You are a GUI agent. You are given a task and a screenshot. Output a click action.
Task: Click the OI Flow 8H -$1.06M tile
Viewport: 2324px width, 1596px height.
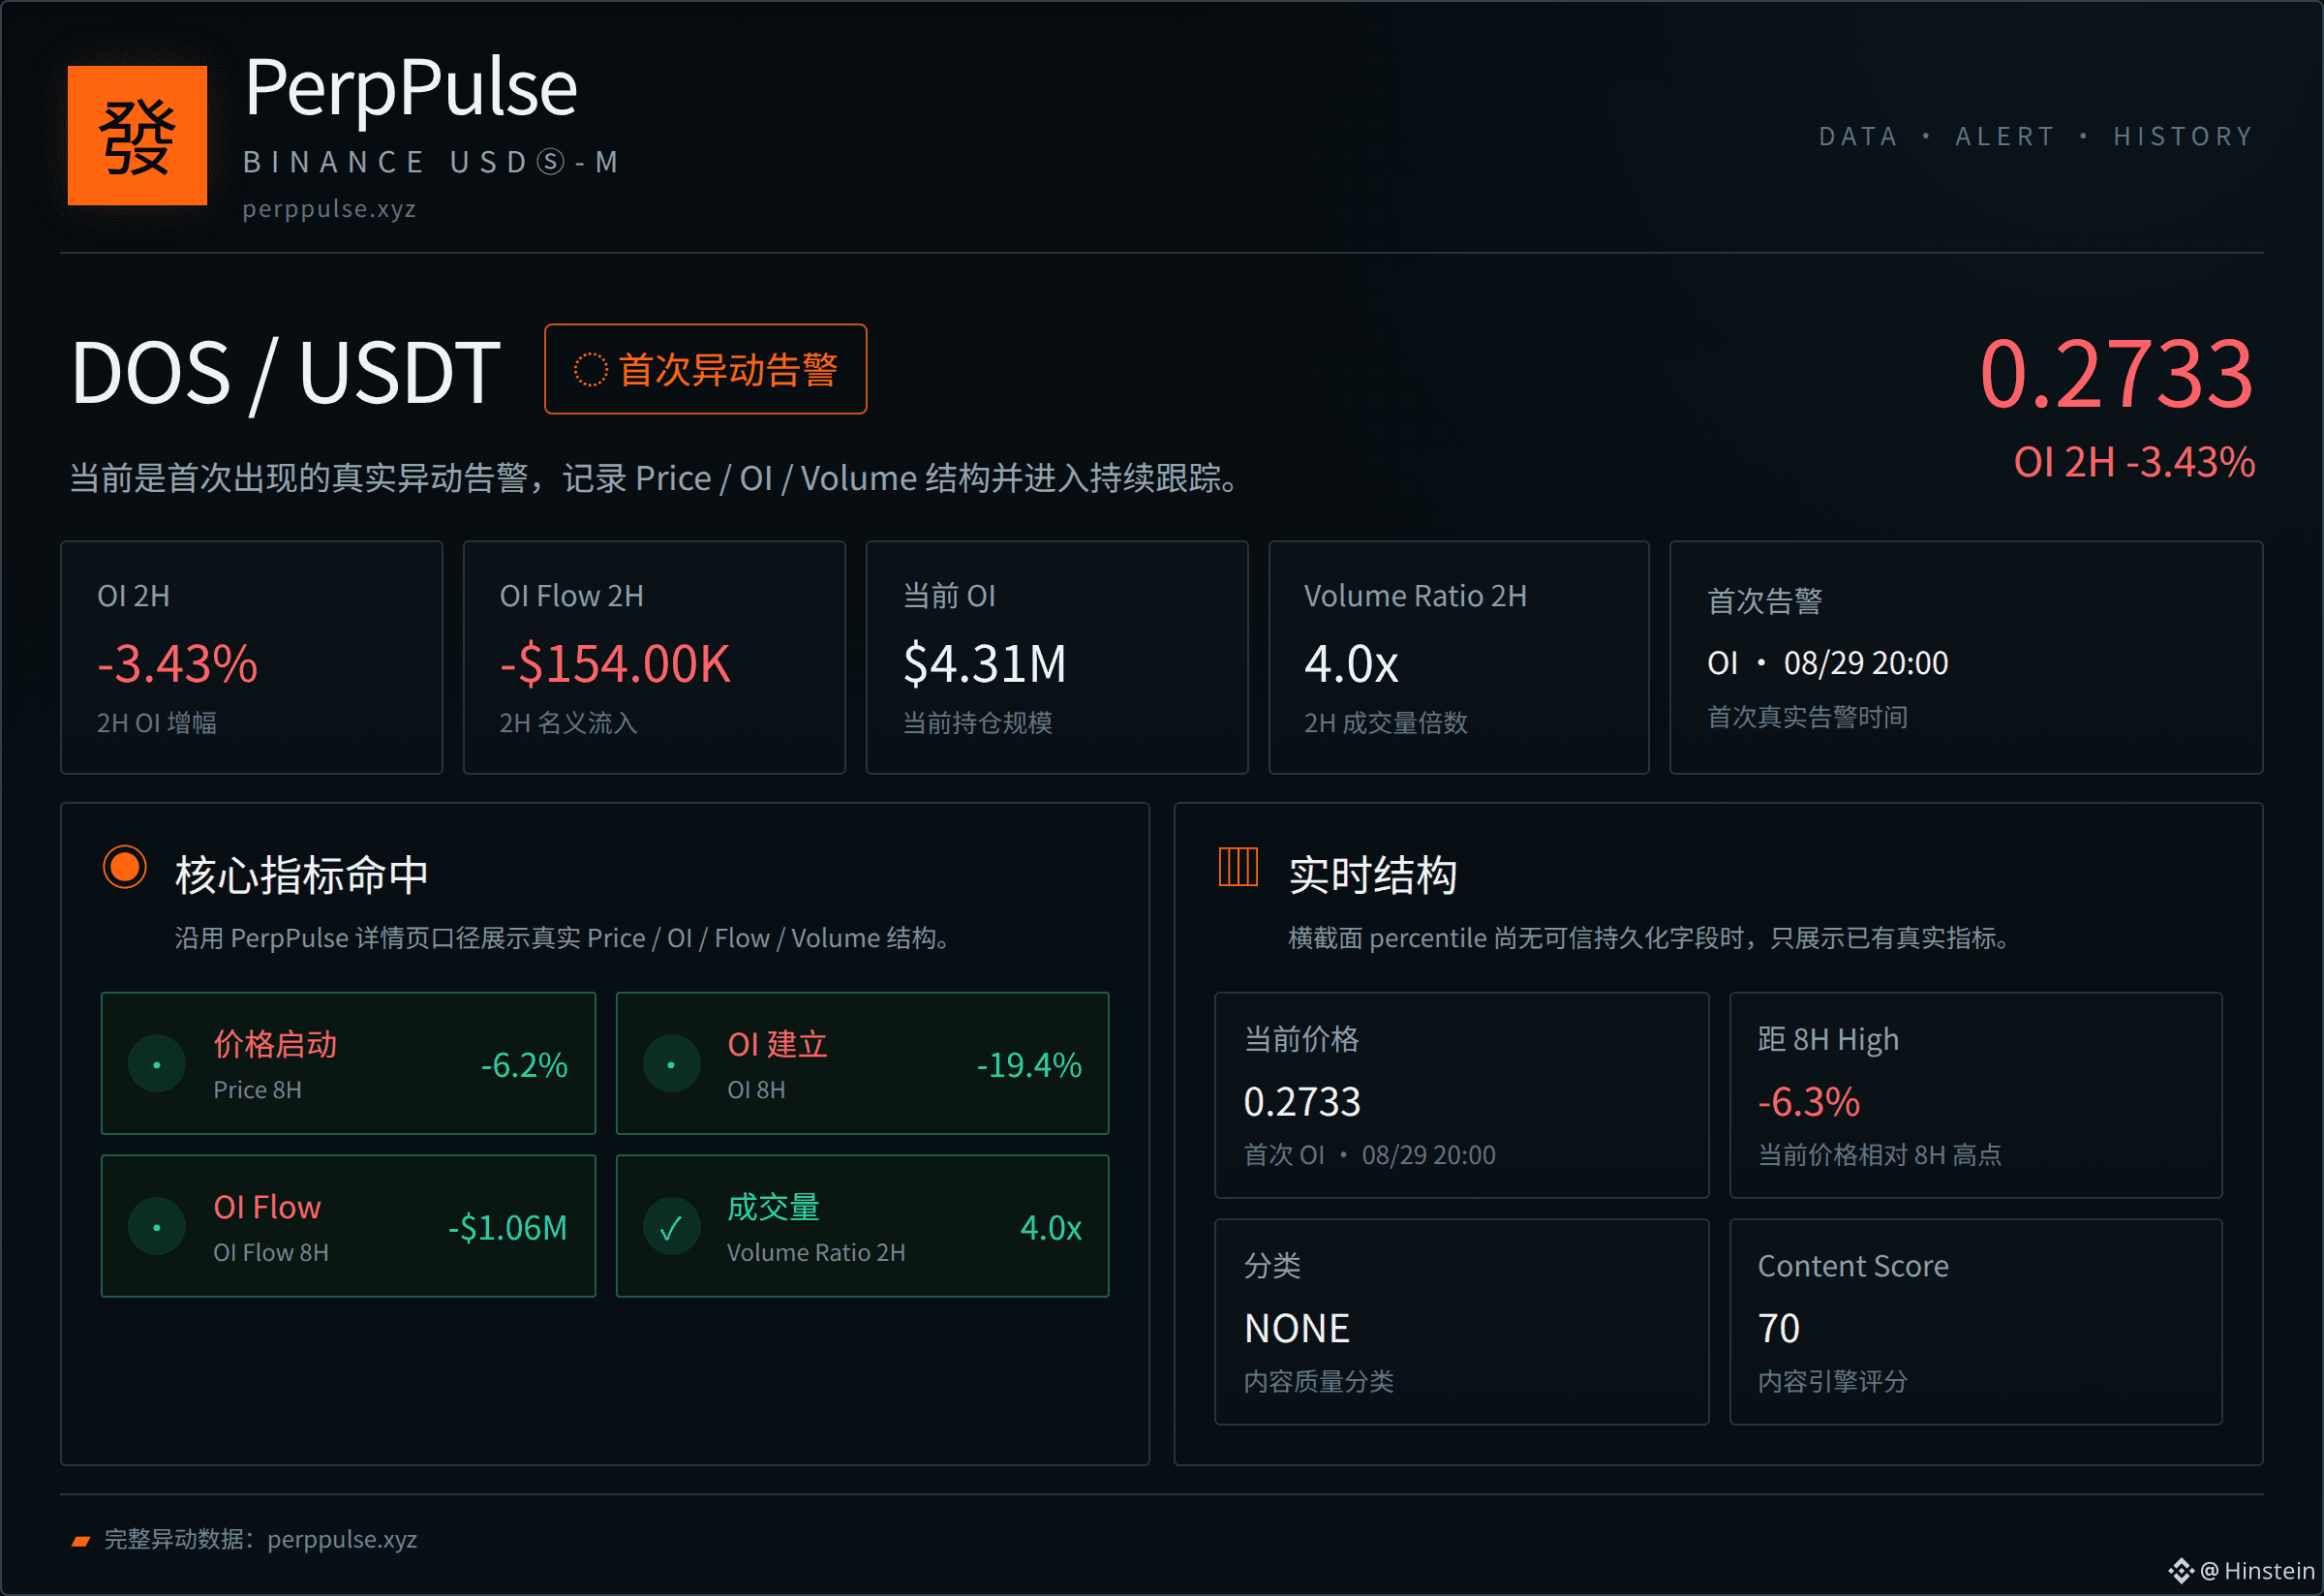(348, 1226)
